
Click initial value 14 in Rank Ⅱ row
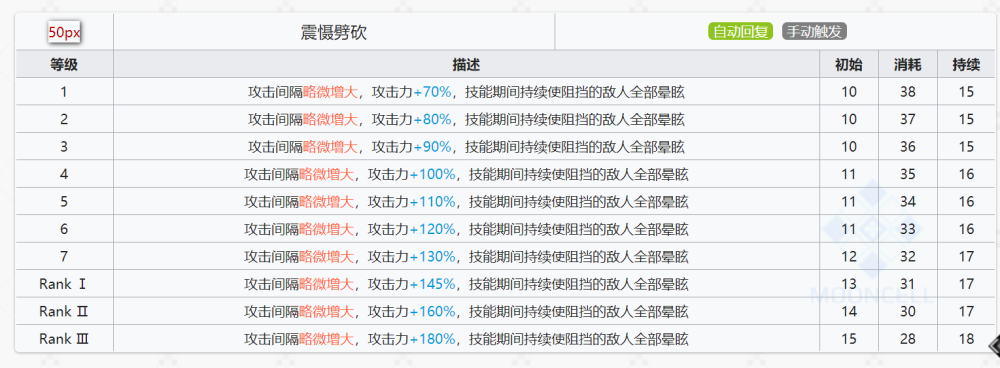coord(849,311)
